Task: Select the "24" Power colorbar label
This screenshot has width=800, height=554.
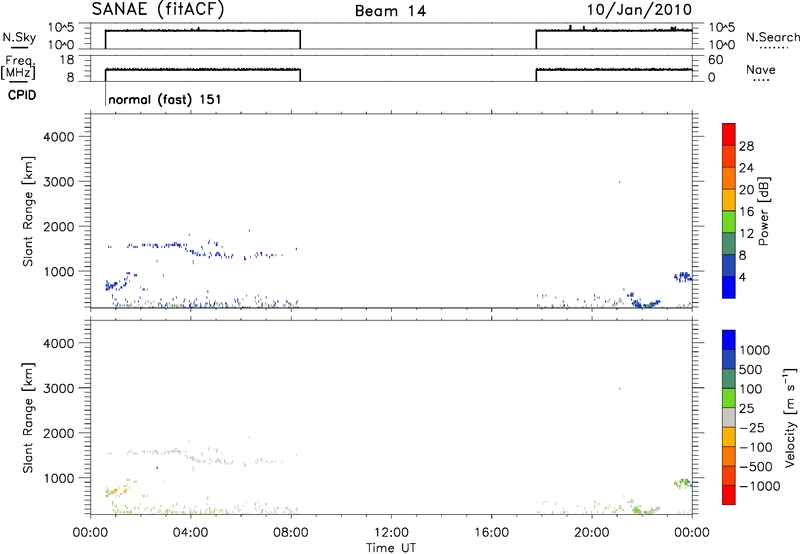Action: click(x=746, y=168)
